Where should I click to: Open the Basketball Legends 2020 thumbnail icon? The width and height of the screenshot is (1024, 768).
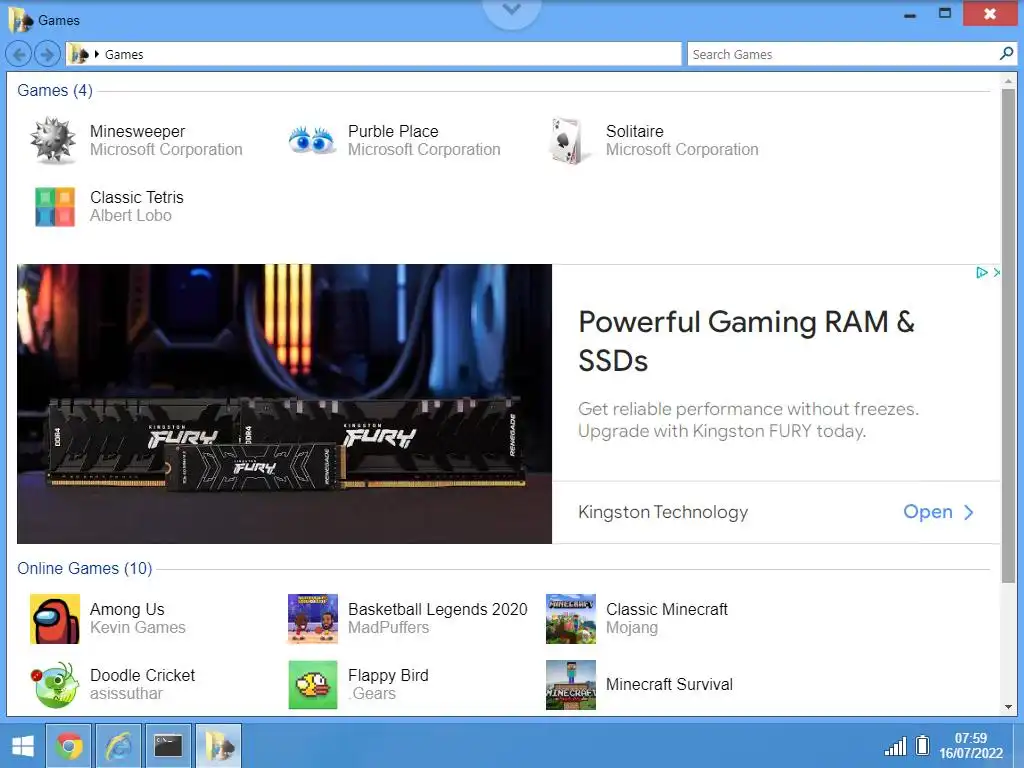coord(313,618)
